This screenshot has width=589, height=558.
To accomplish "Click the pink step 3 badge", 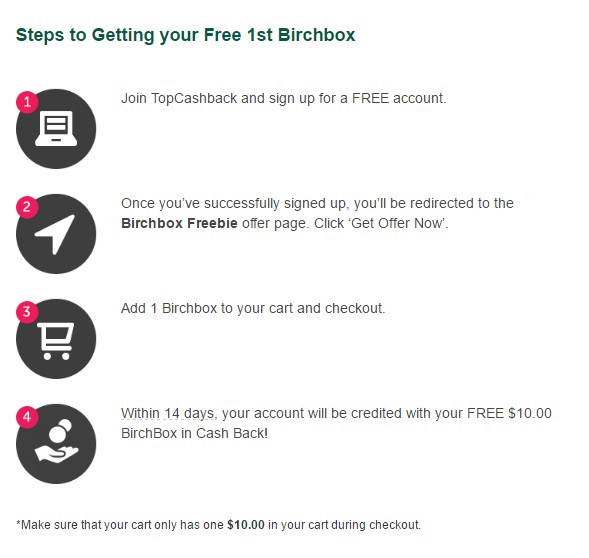I will (27, 312).
